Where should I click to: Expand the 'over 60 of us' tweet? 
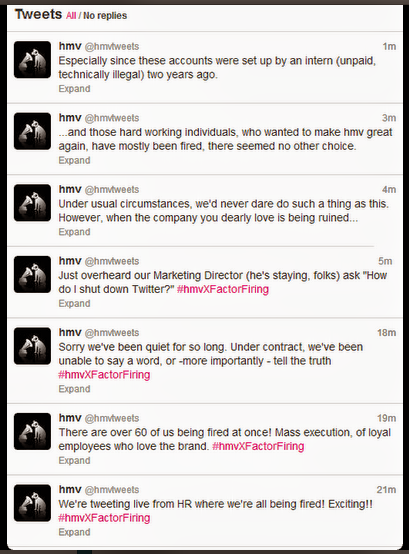[x=74, y=461]
